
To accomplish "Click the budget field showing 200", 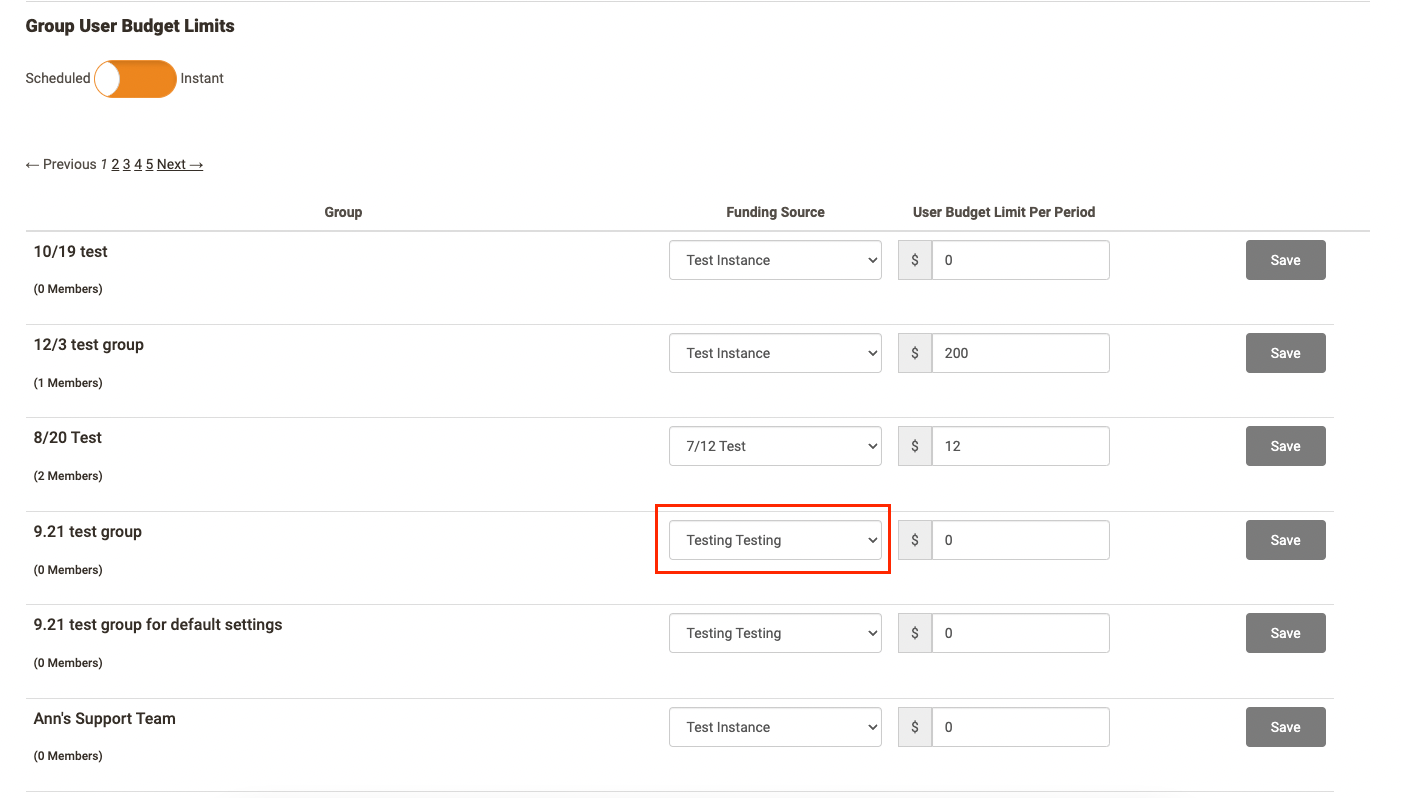I will [1020, 353].
